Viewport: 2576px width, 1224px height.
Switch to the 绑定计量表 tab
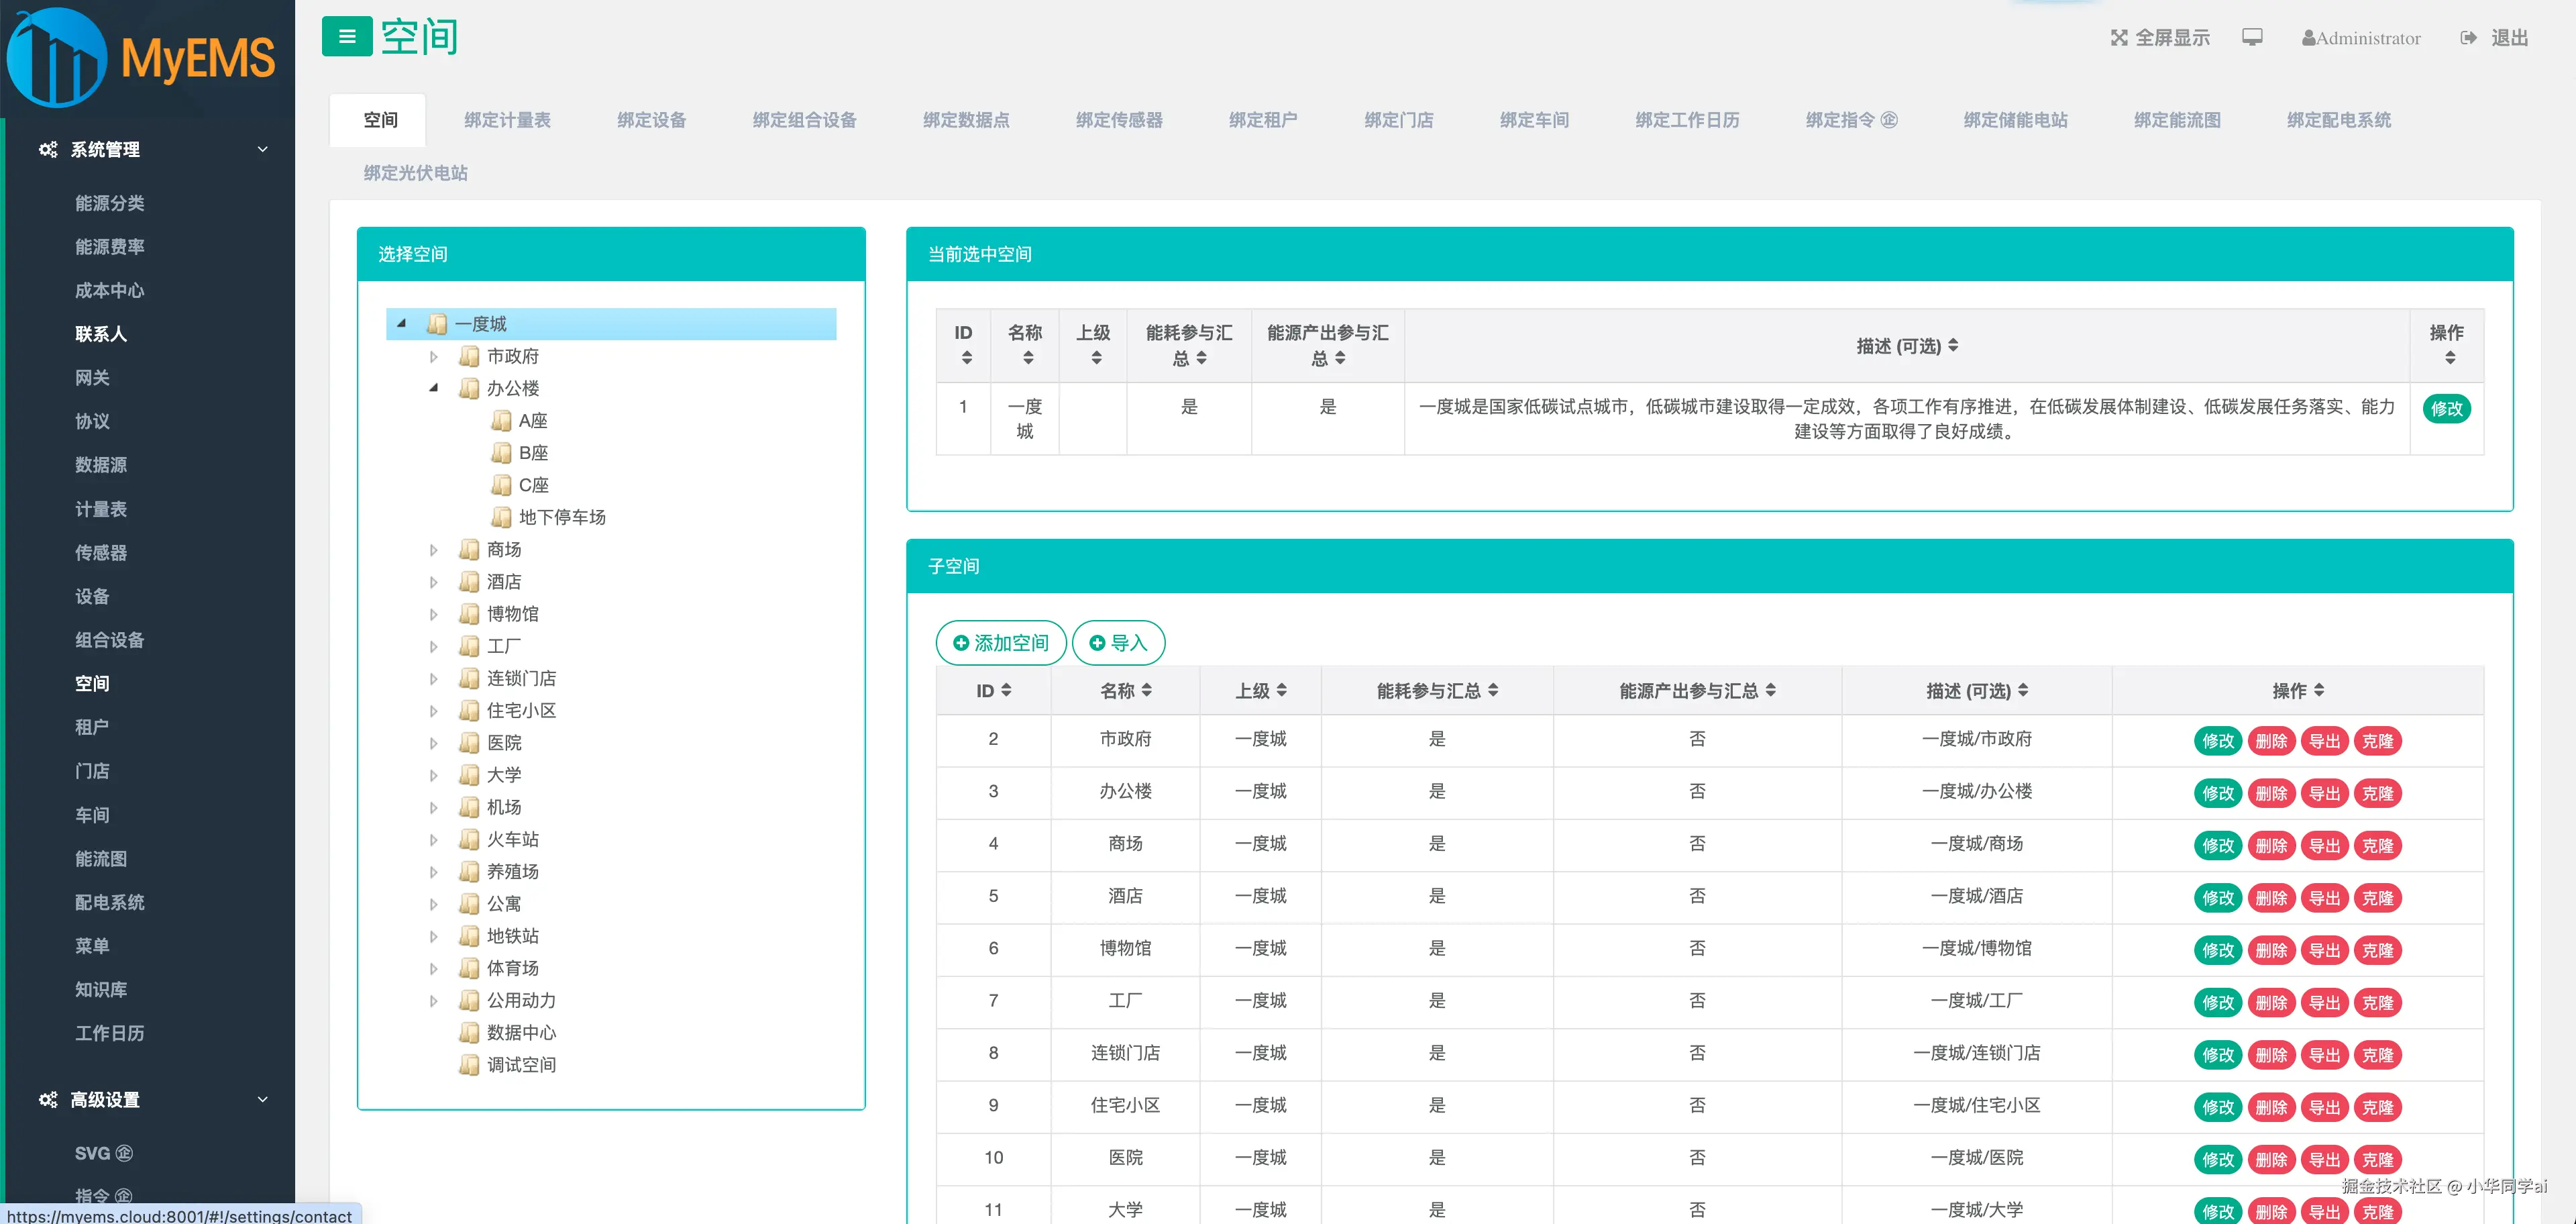507,120
